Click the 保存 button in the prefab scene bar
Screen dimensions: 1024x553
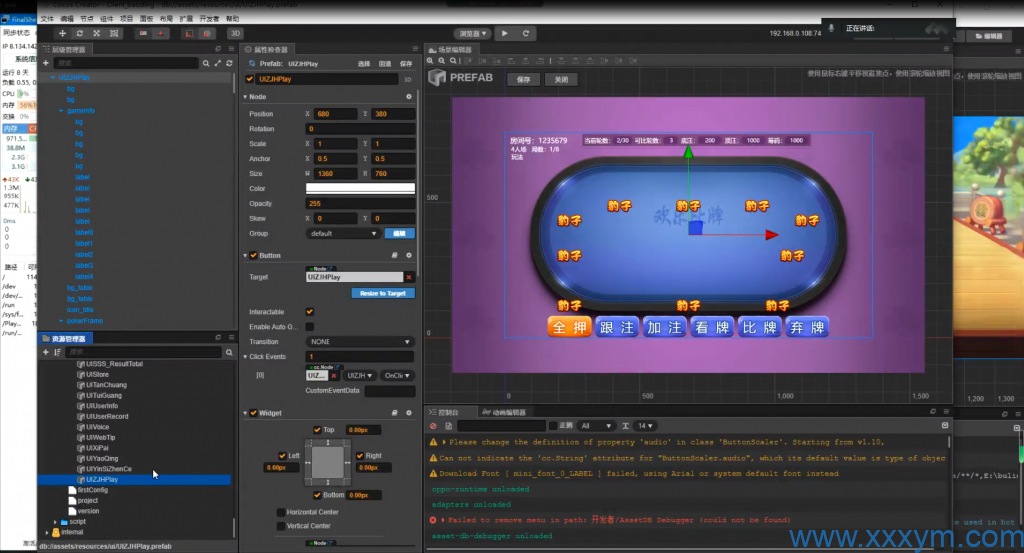(x=524, y=79)
